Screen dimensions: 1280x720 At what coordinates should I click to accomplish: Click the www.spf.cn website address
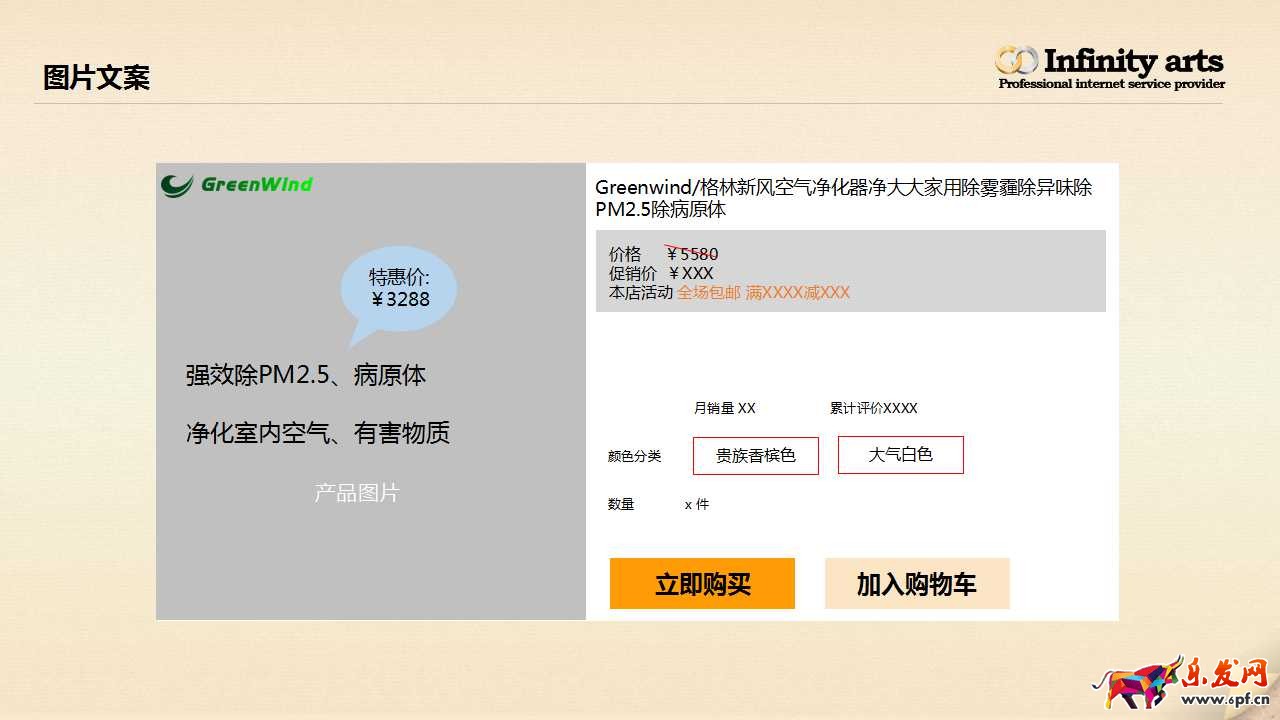click(1224, 698)
